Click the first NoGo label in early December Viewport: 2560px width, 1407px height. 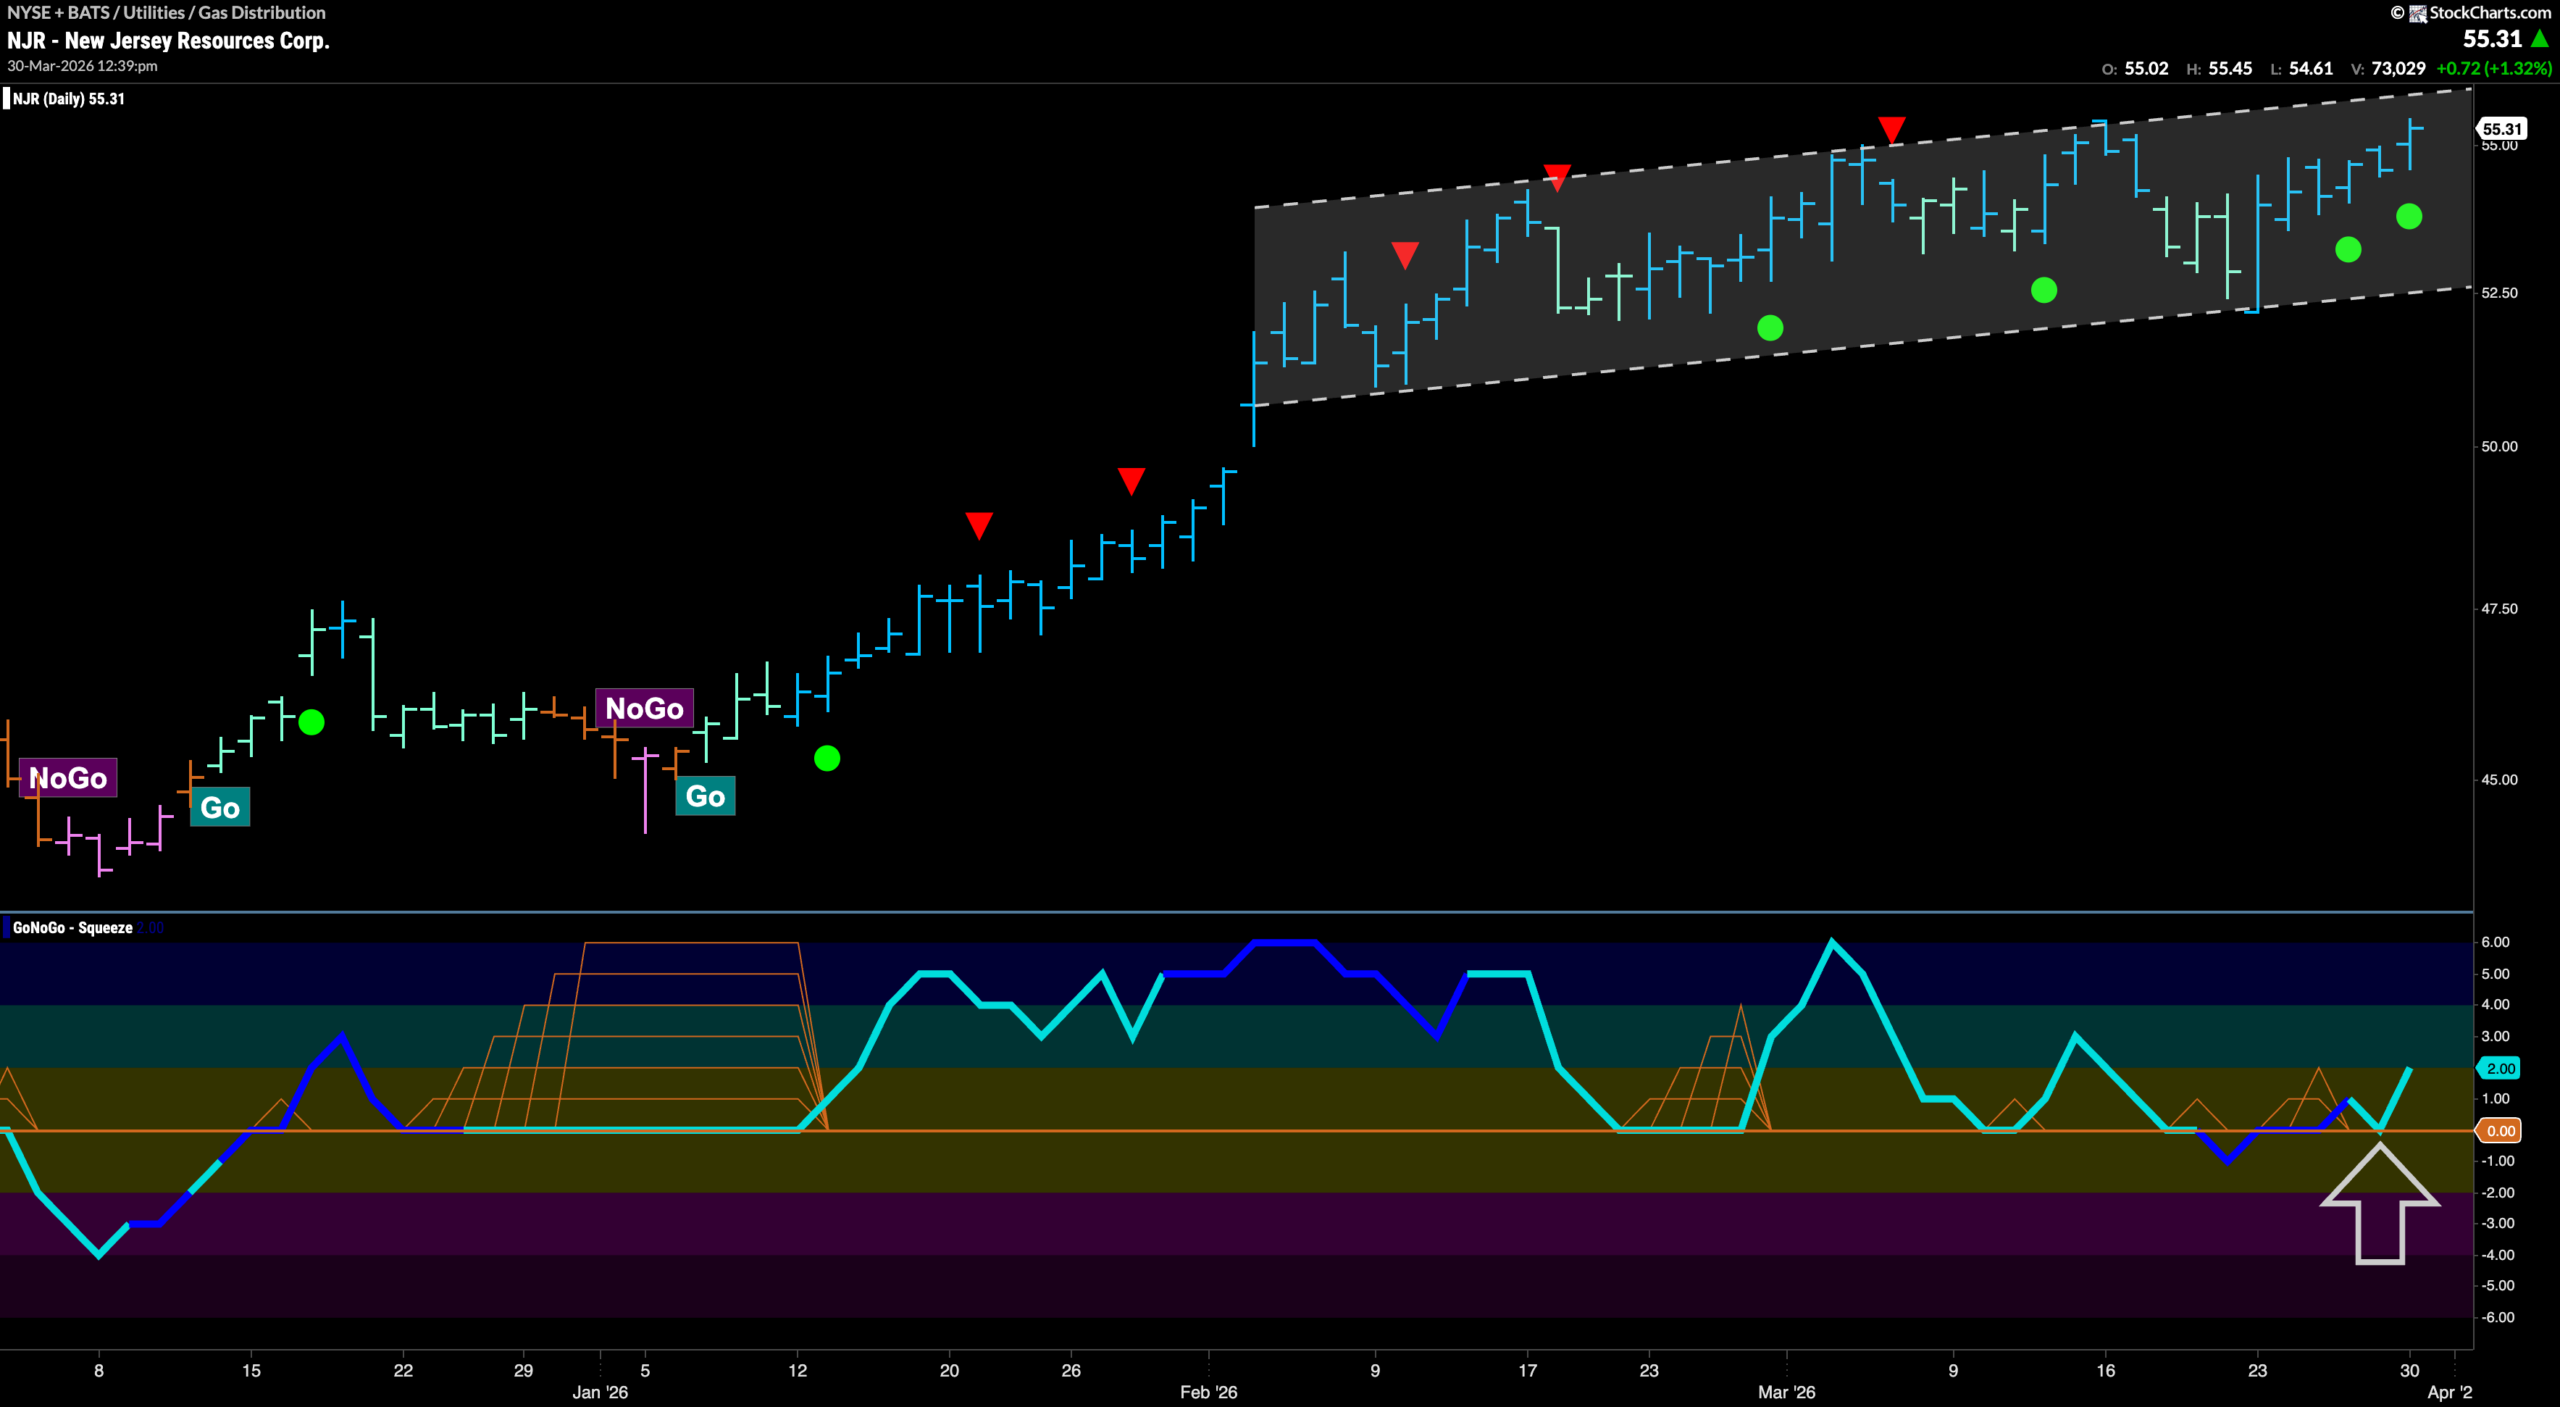[x=68, y=778]
